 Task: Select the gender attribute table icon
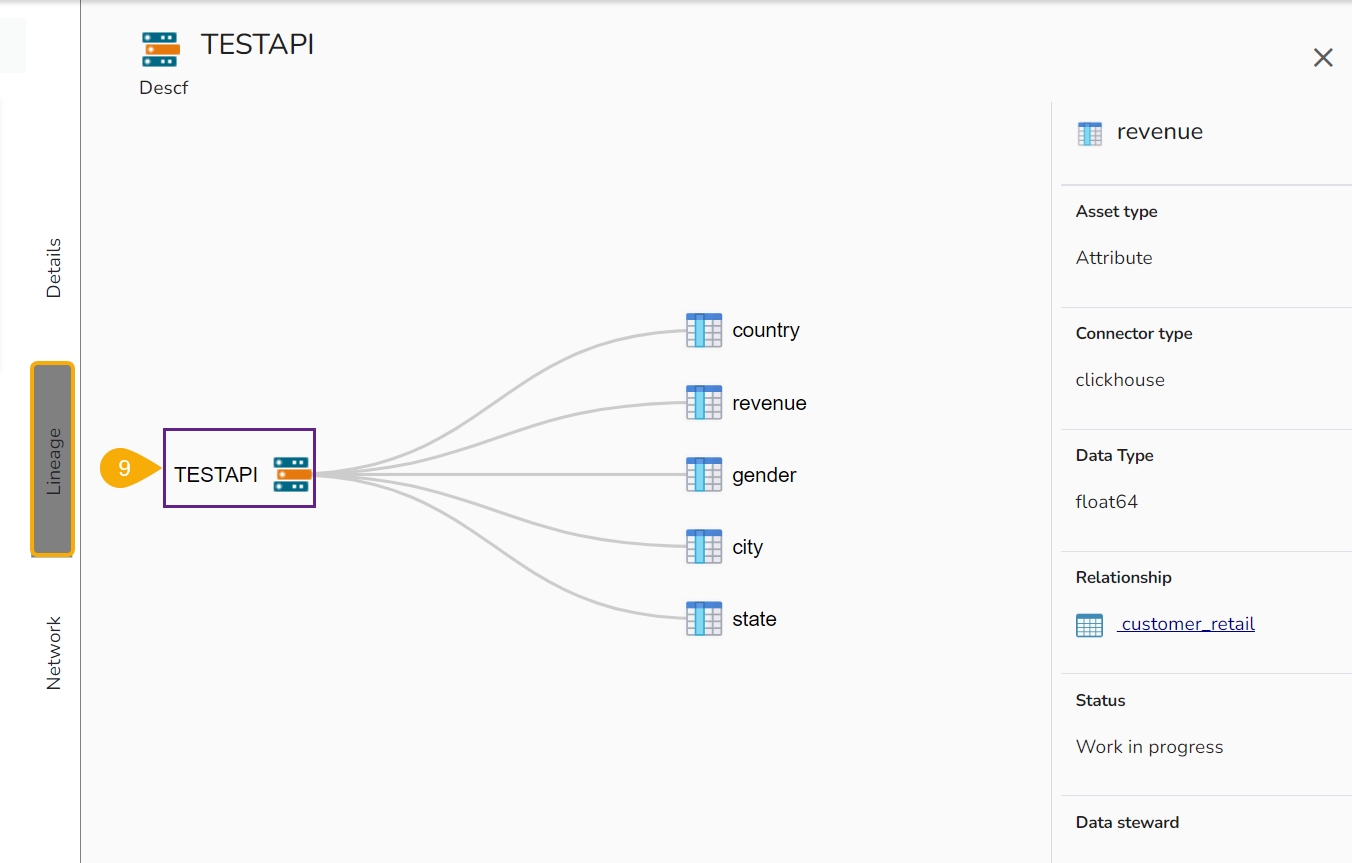click(x=704, y=474)
